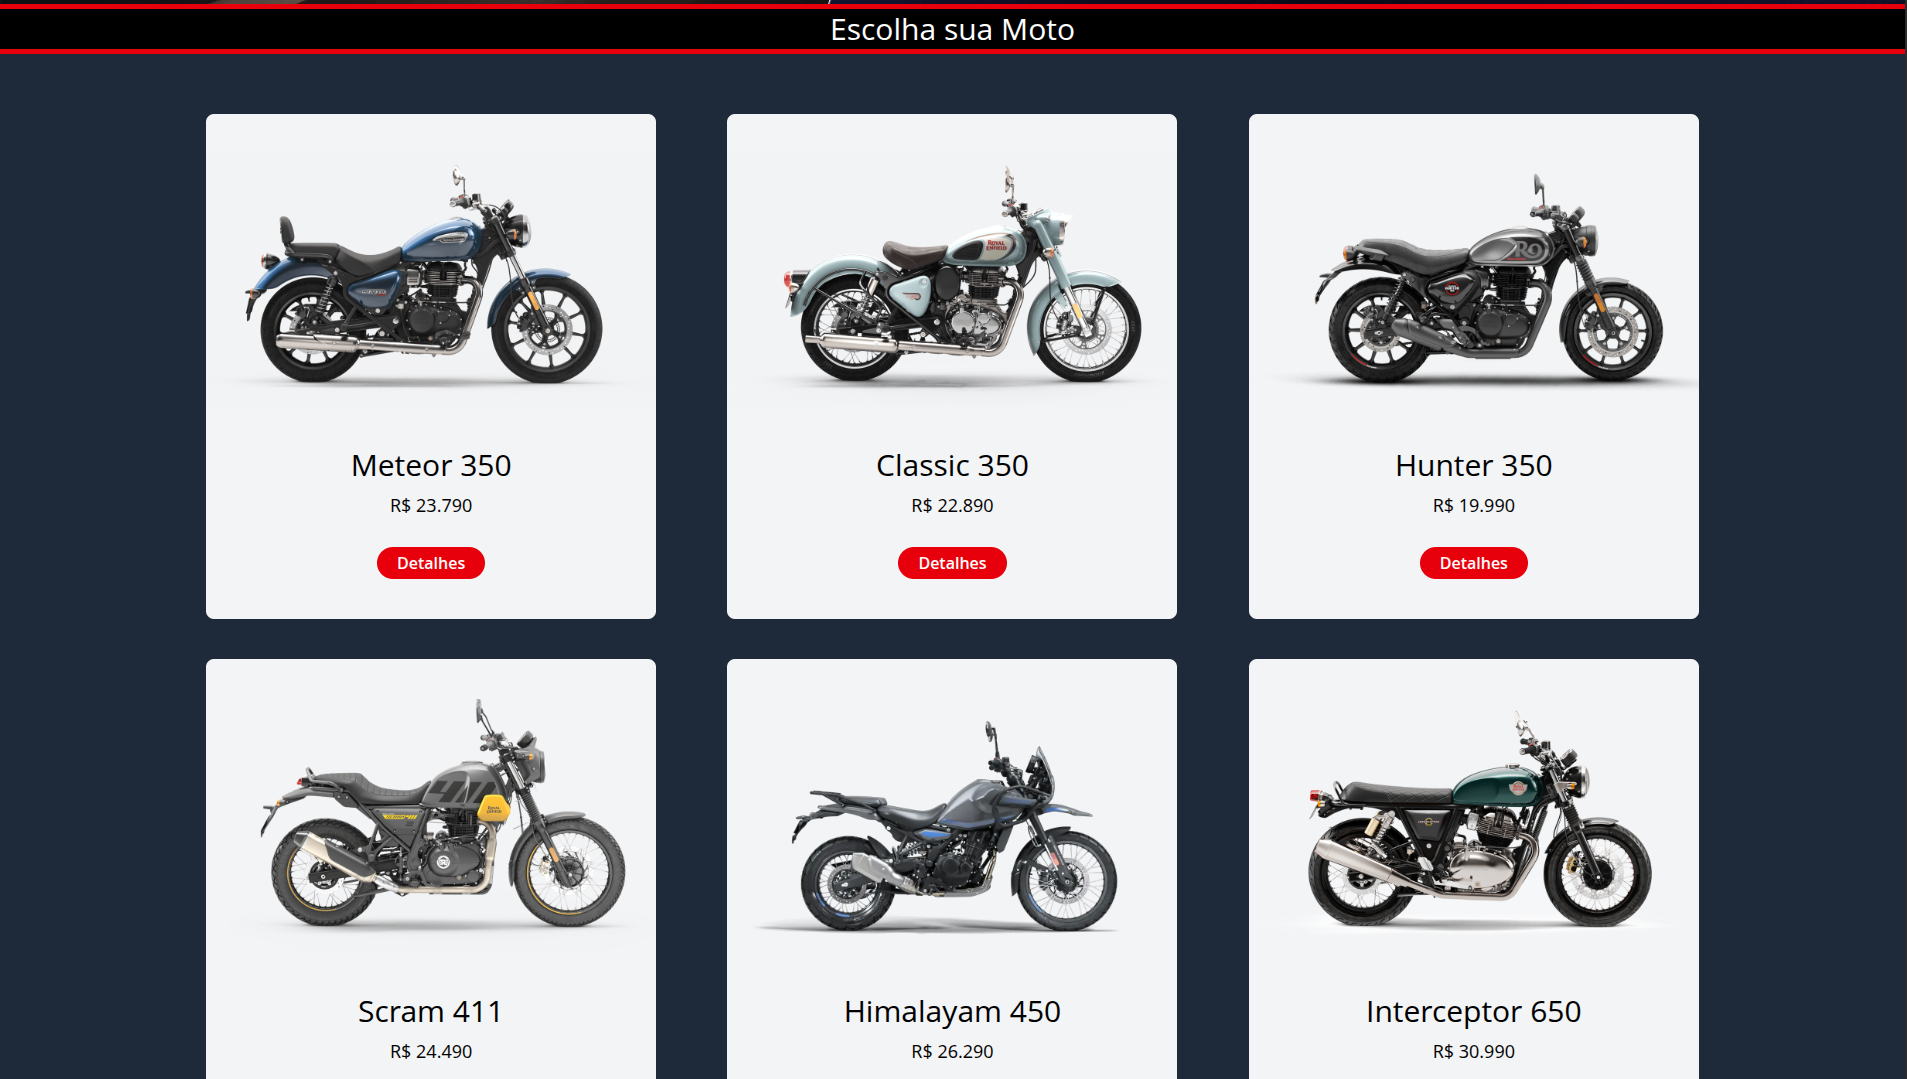Open Detalhes for Hunter 350
The height and width of the screenshot is (1079, 1907).
(x=1473, y=563)
